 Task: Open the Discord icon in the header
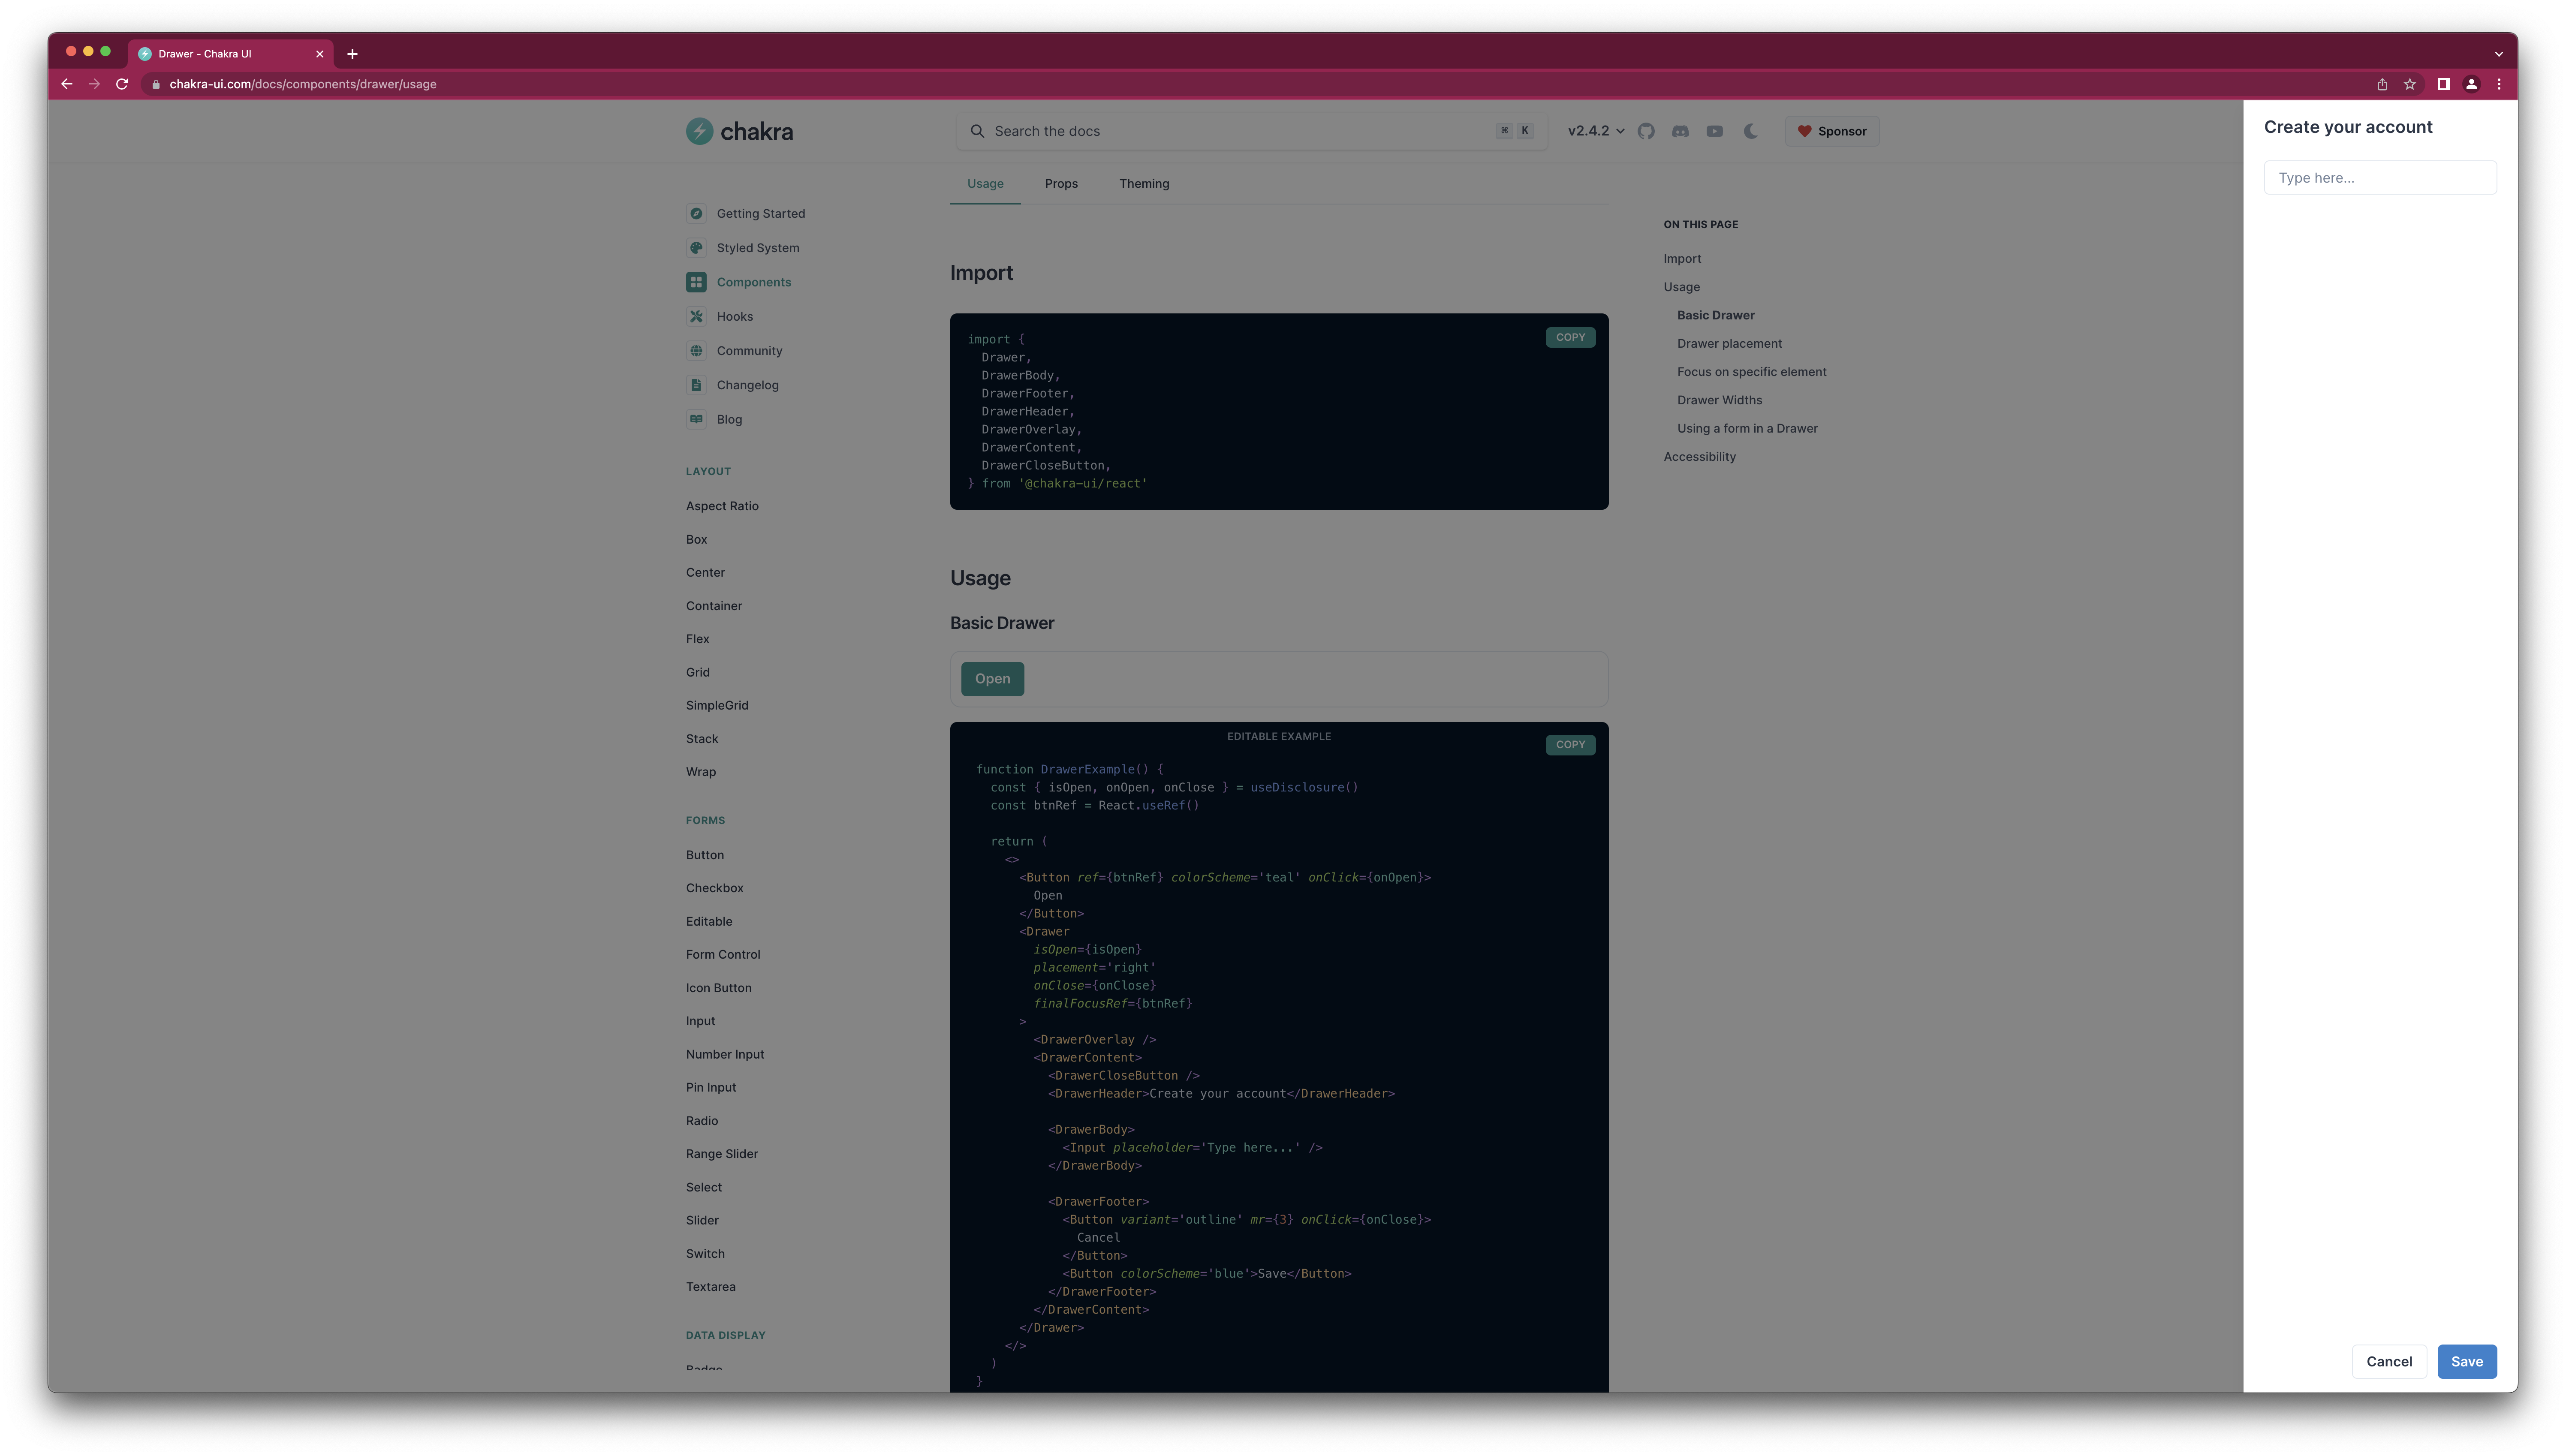pyautogui.click(x=1681, y=131)
